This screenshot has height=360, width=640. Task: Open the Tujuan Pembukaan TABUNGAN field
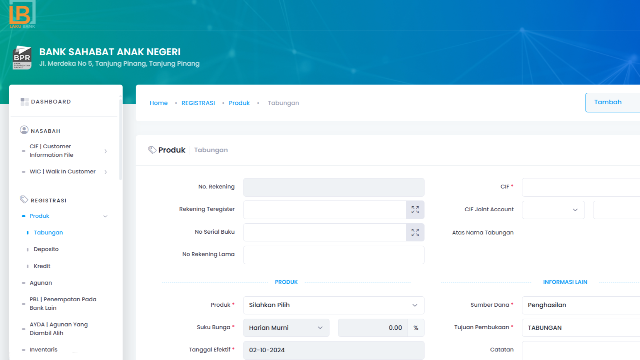(581, 328)
